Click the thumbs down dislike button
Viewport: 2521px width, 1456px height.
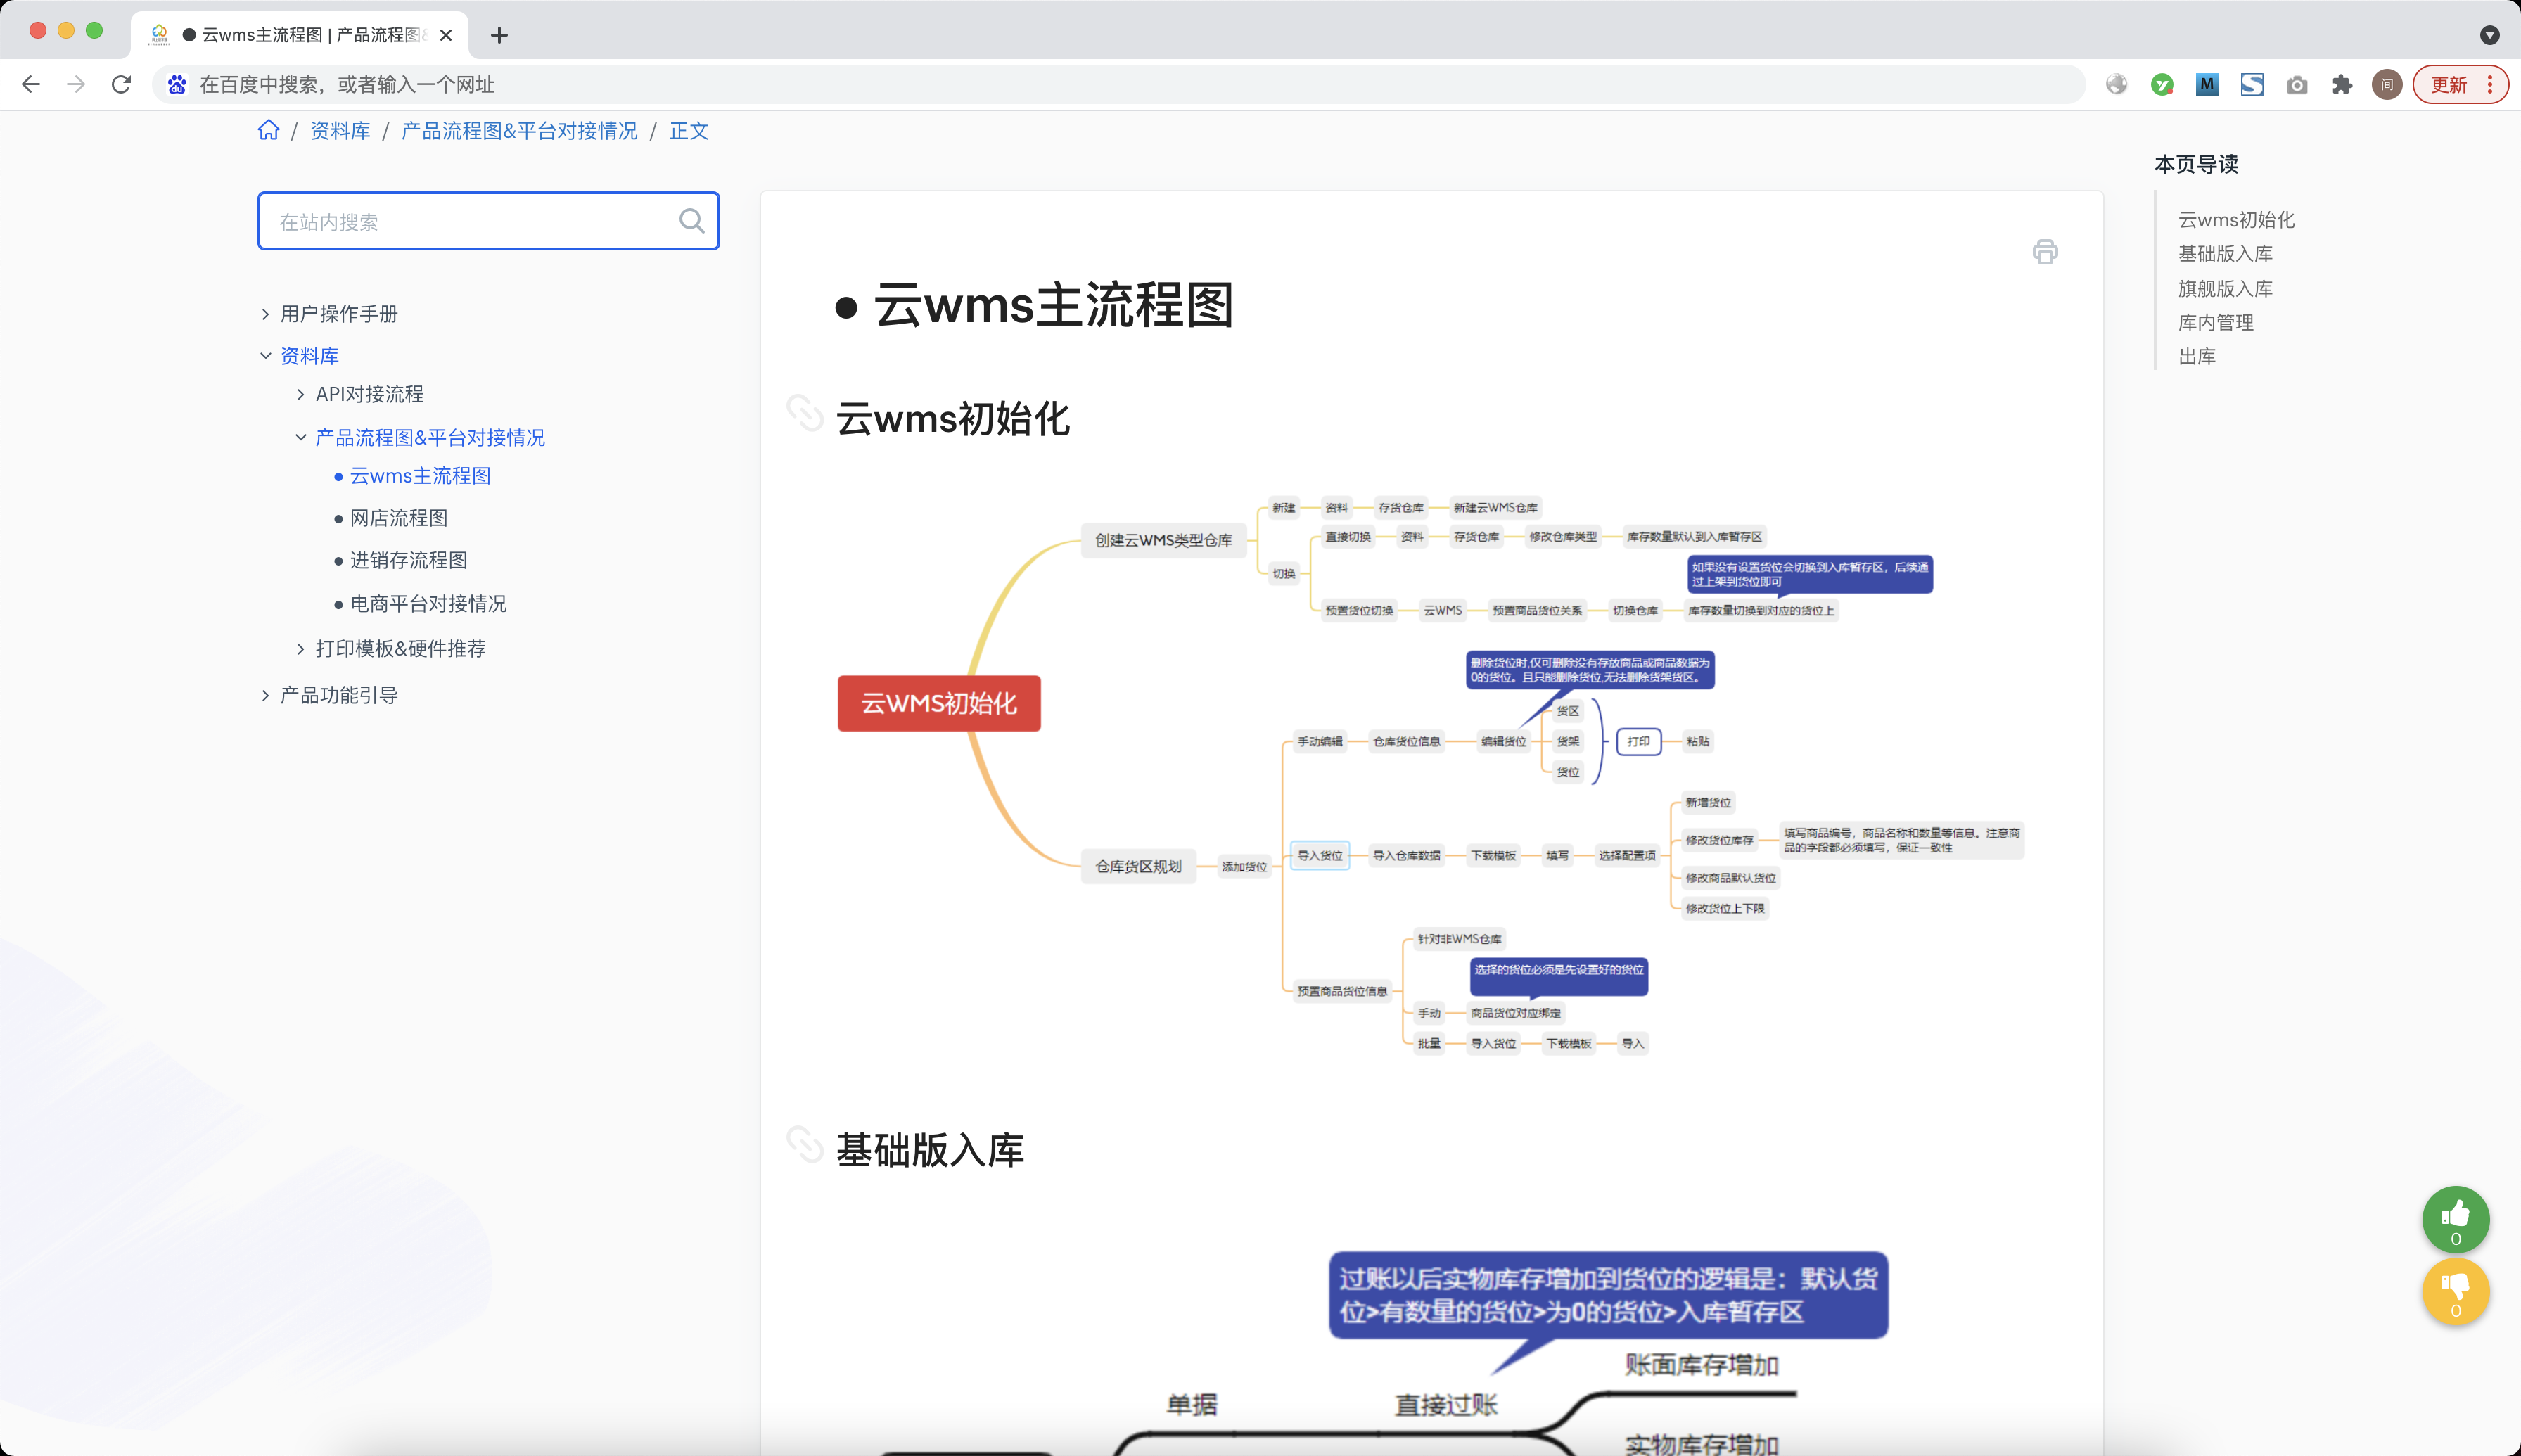[2455, 1292]
